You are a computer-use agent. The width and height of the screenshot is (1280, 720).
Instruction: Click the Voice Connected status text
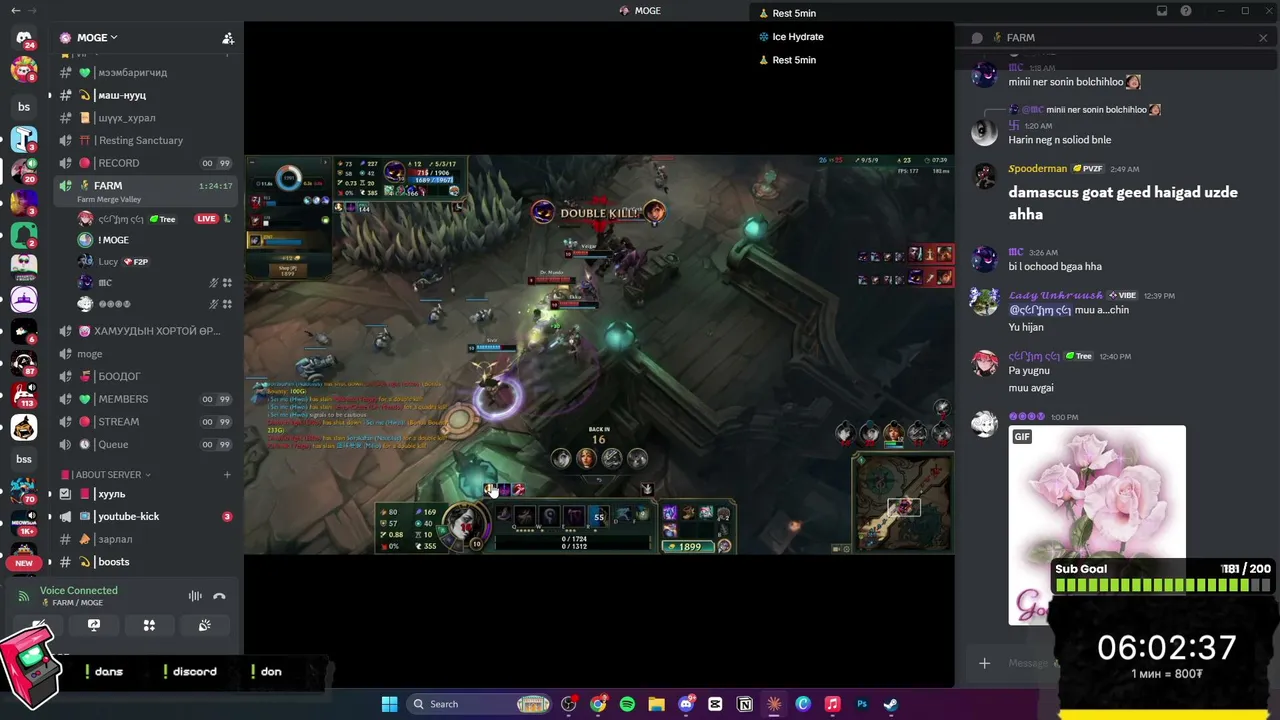point(79,591)
